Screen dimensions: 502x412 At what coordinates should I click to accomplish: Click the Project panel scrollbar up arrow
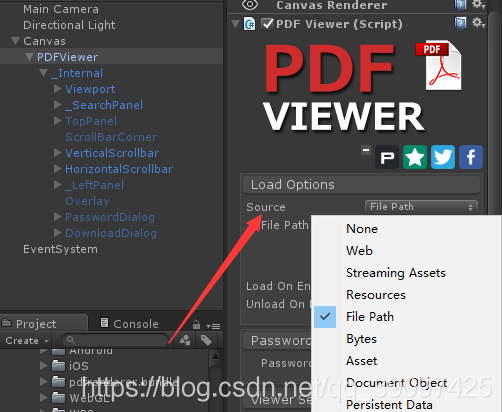click(215, 356)
